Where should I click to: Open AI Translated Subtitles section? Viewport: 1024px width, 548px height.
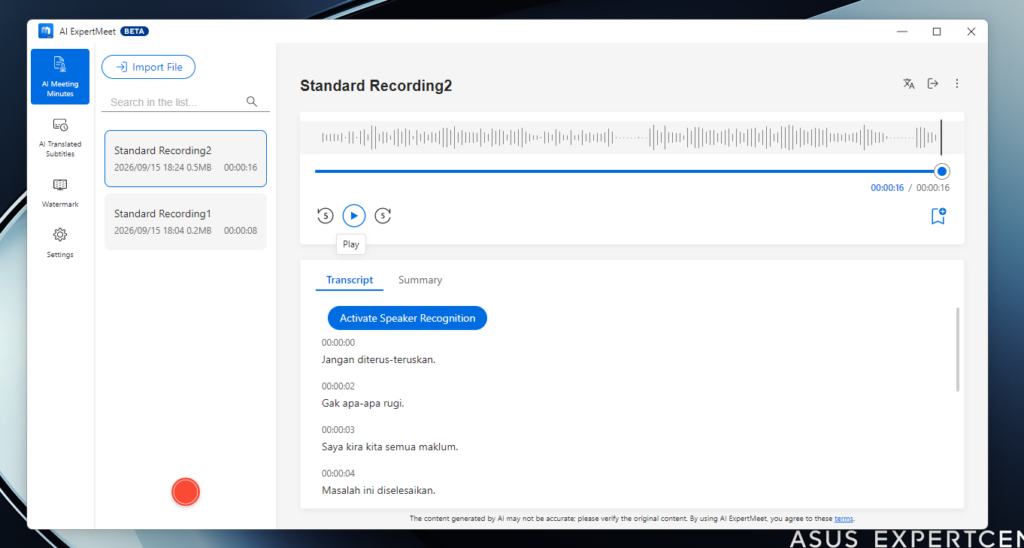[x=60, y=138]
